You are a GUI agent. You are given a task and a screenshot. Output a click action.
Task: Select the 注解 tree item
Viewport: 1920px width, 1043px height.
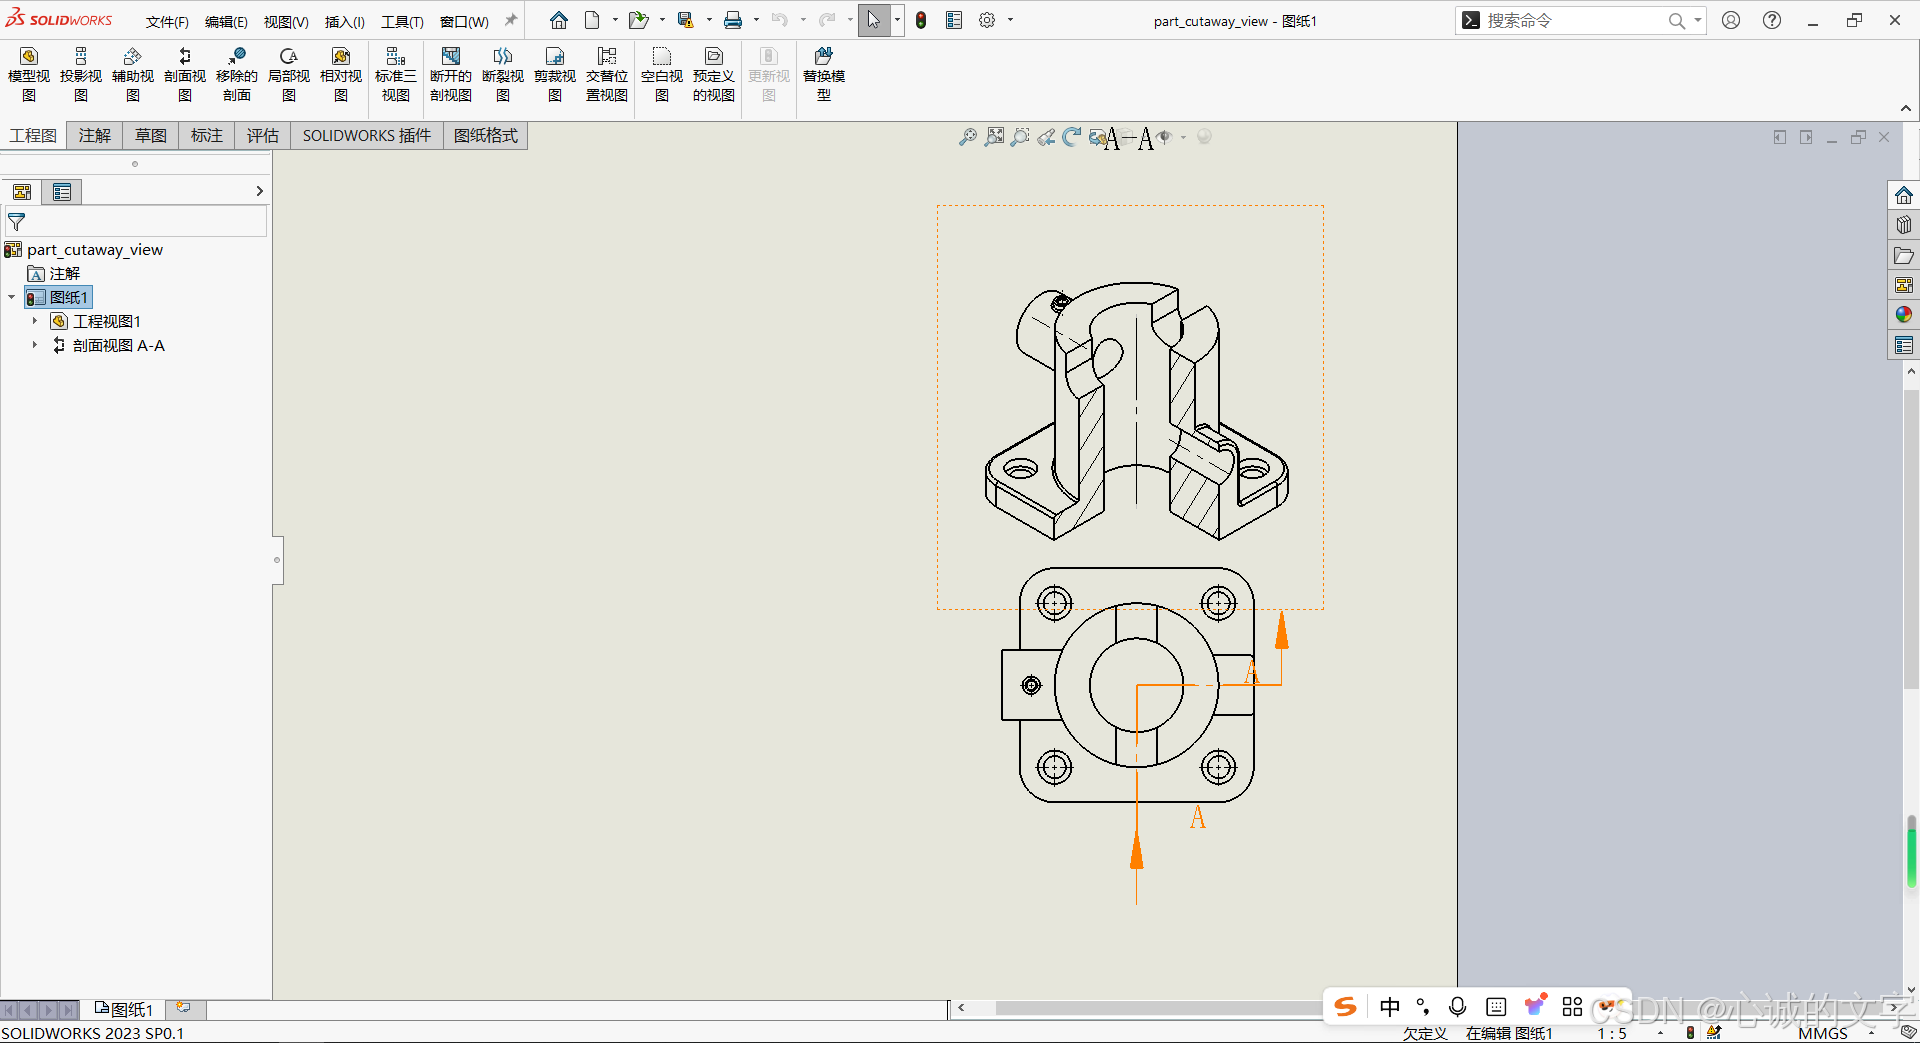click(x=54, y=273)
